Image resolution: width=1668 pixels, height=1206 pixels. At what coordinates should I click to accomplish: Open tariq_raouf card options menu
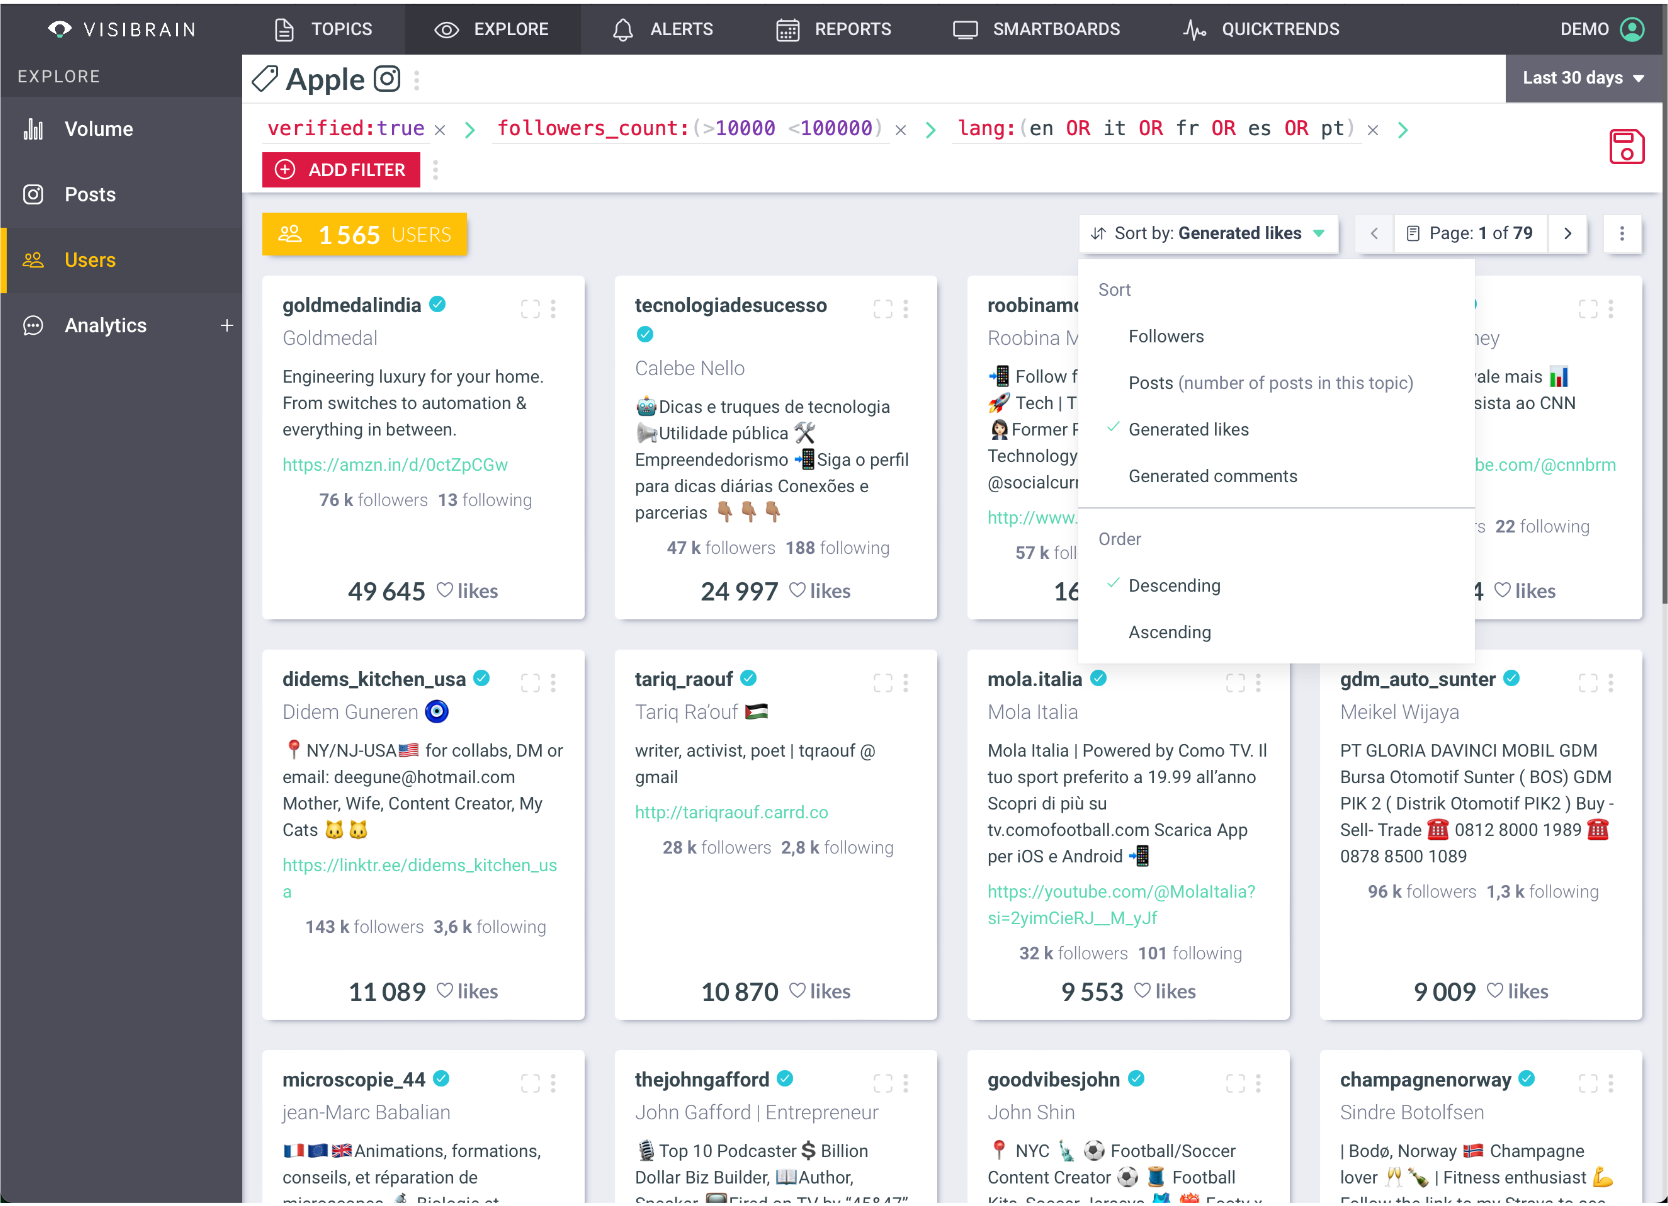point(906,683)
